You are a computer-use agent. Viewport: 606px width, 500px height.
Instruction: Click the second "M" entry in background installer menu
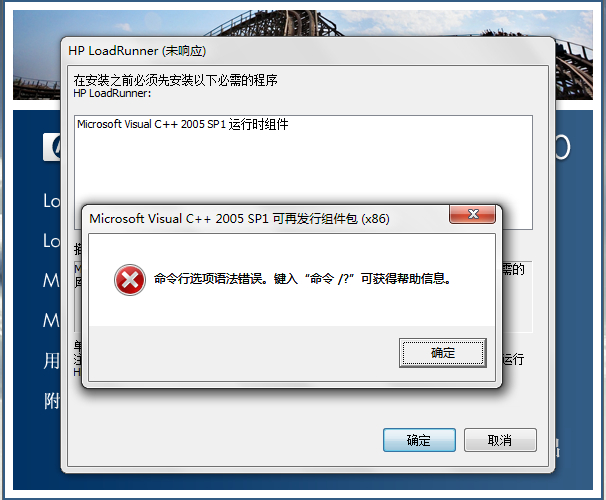[51, 320]
